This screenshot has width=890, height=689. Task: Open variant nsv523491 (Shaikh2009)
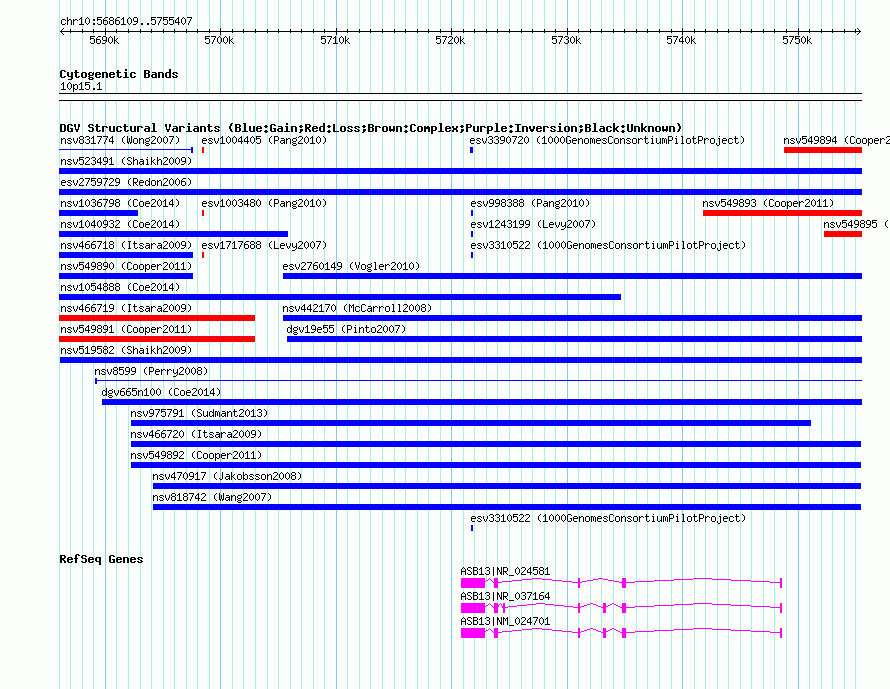point(126,161)
